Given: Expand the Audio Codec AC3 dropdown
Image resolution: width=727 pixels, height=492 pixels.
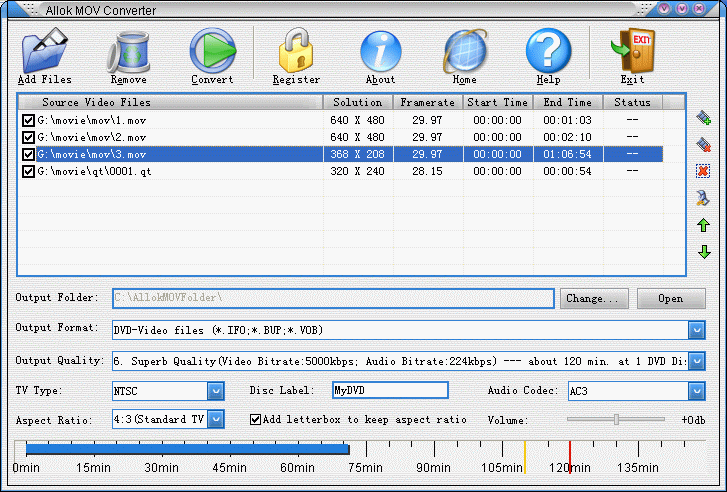Looking at the screenshot, I should pos(697,391).
